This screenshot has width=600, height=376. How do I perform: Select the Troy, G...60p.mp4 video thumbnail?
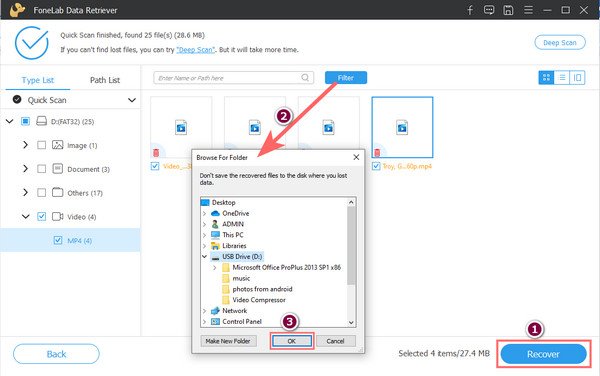(402, 127)
